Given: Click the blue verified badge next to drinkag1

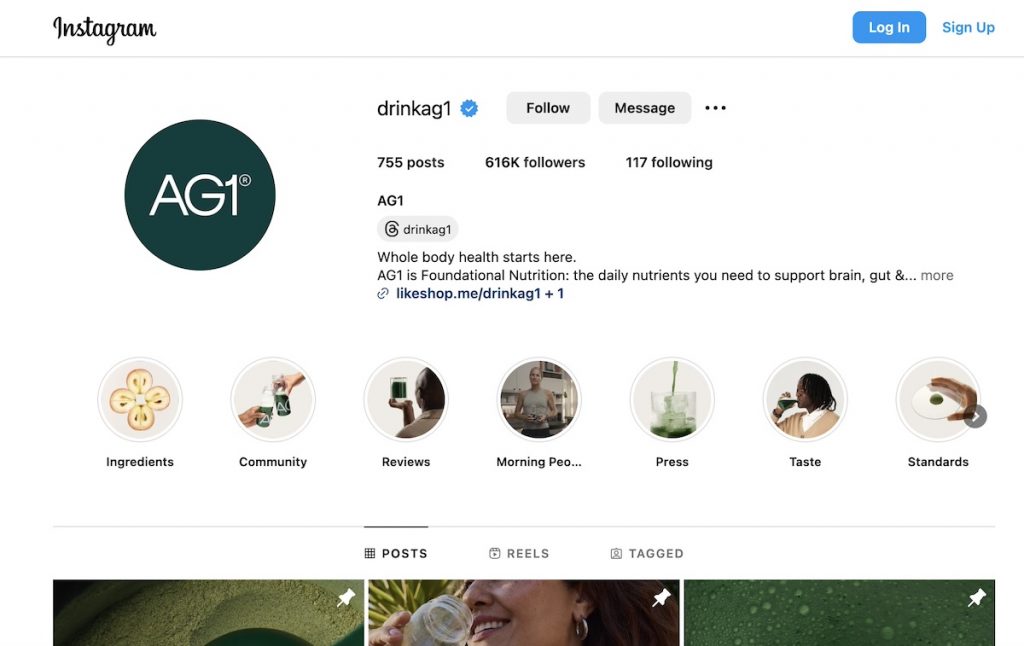Looking at the screenshot, I should click(469, 108).
